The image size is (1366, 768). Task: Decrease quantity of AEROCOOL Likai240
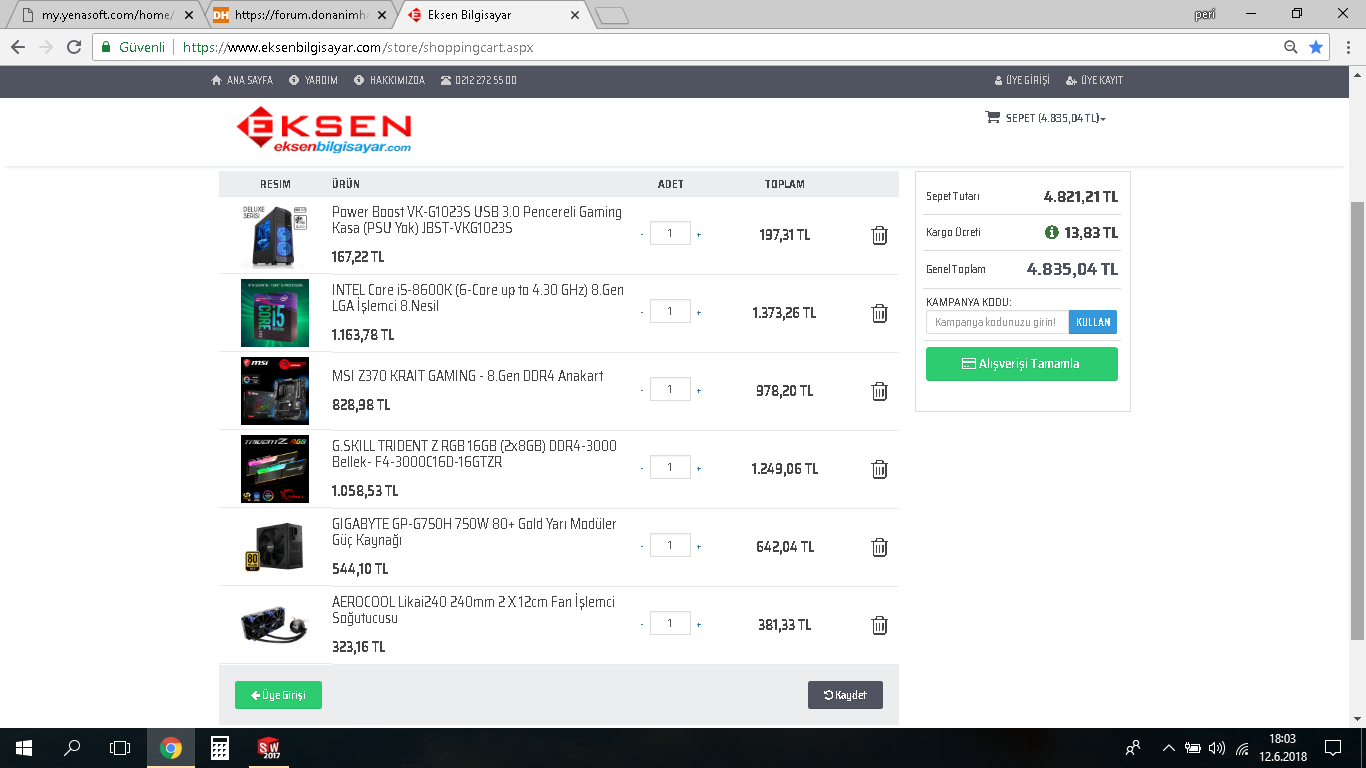tap(642, 625)
